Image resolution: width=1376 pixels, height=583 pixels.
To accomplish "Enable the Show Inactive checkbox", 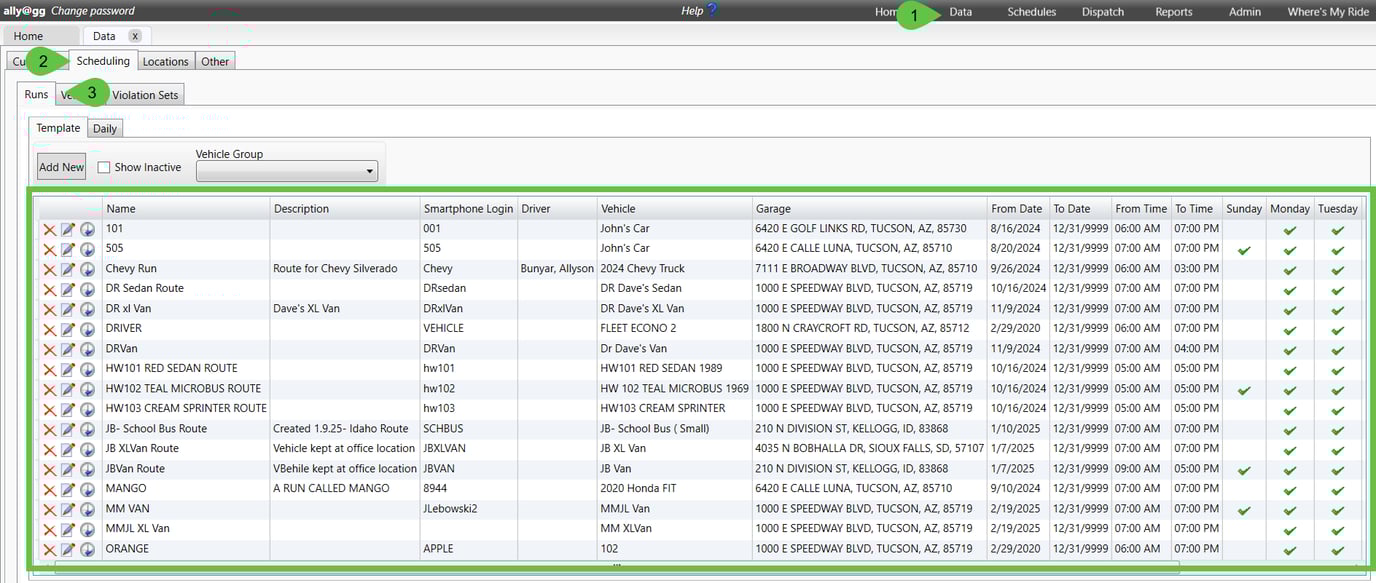I will click(x=104, y=167).
